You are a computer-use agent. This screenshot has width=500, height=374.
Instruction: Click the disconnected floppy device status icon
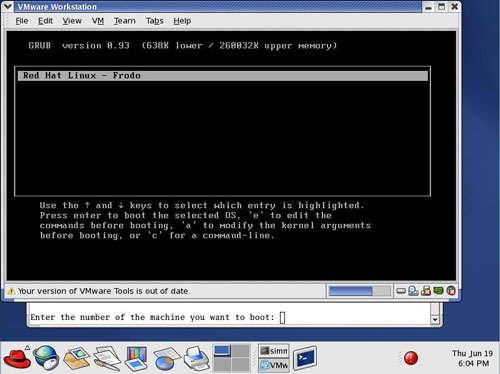tap(426, 291)
